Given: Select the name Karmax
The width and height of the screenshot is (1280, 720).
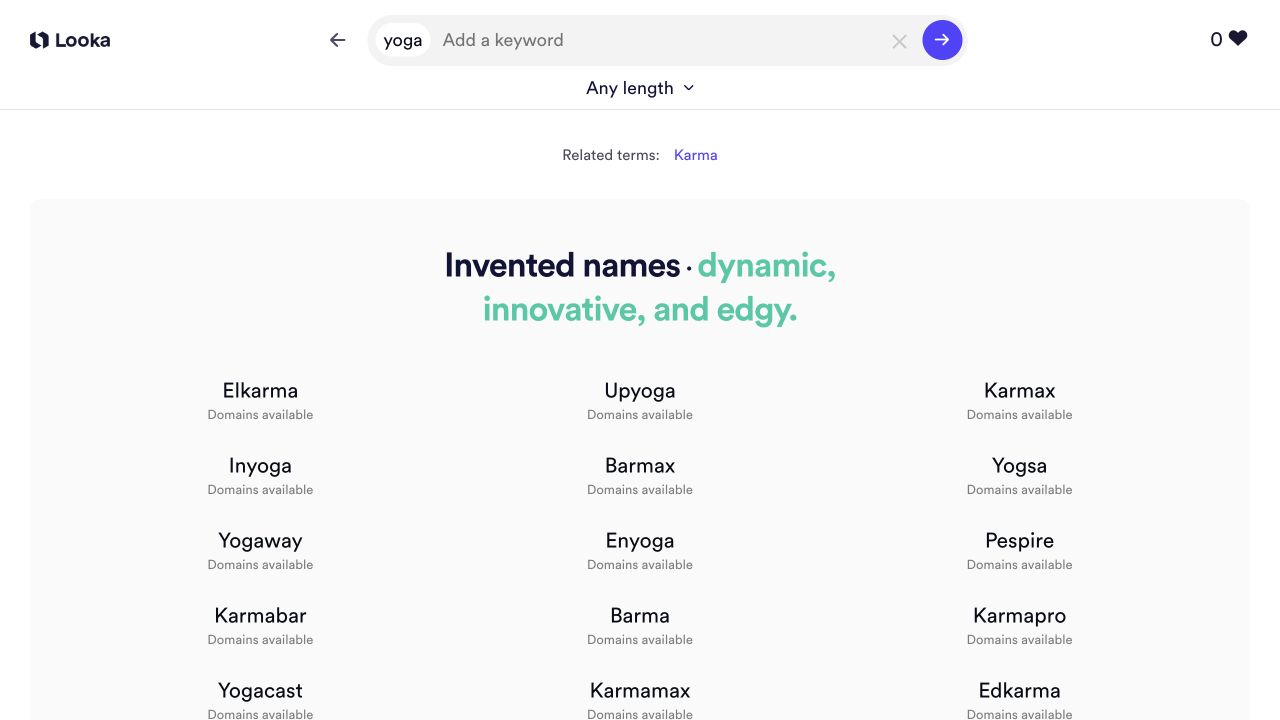Looking at the screenshot, I should coord(1020,391).
